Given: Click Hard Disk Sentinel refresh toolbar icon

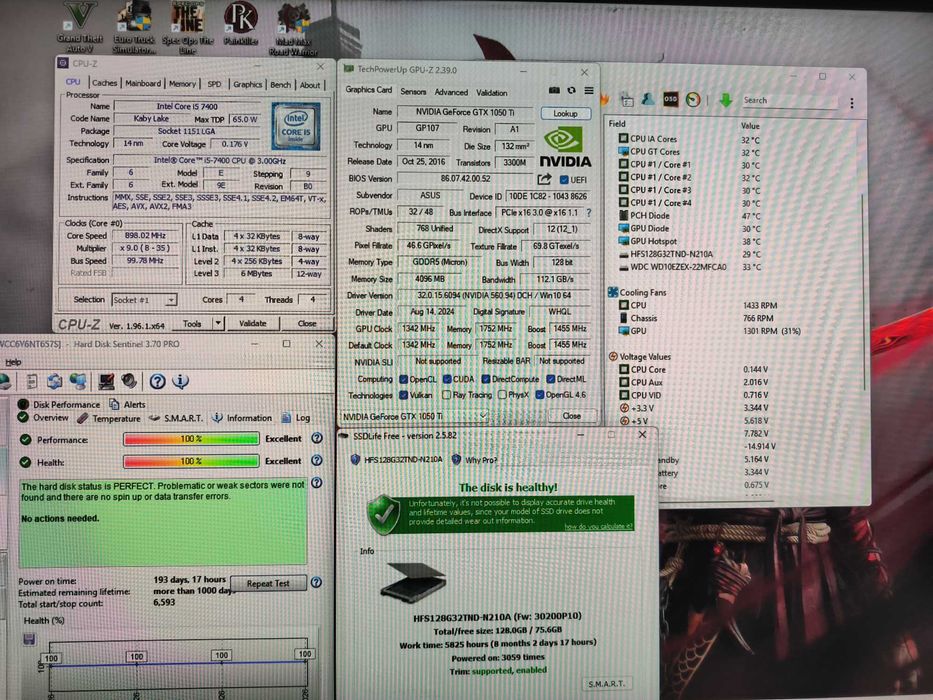Looking at the screenshot, I should click(55, 381).
